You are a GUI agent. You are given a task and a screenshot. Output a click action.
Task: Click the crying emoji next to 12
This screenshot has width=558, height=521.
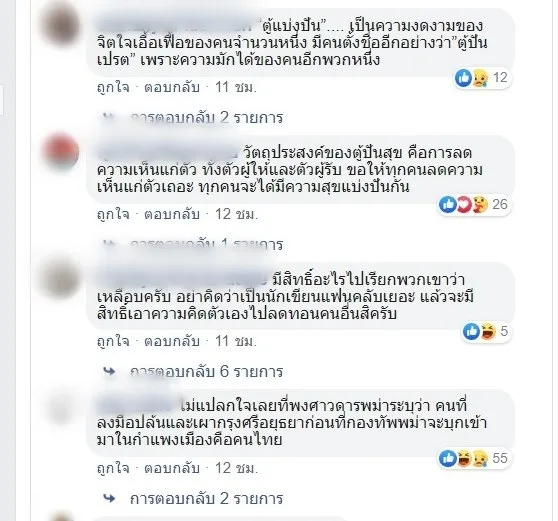click(x=480, y=78)
